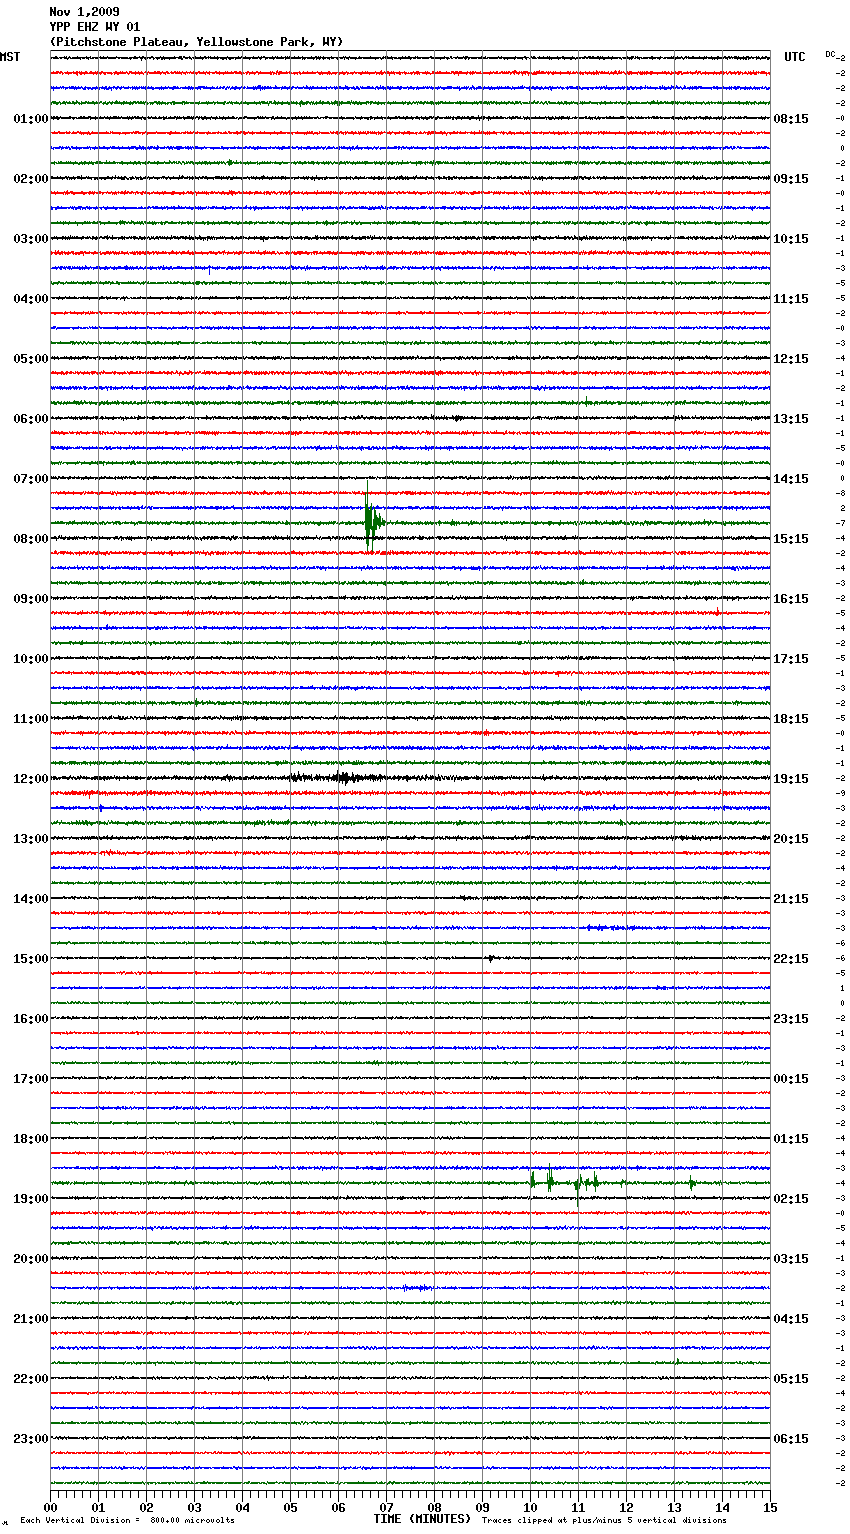Image resolution: width=850 pixels, height=1534 pixels.
Task: Click the '10:15' UTC row label
Action: (791, 239)
